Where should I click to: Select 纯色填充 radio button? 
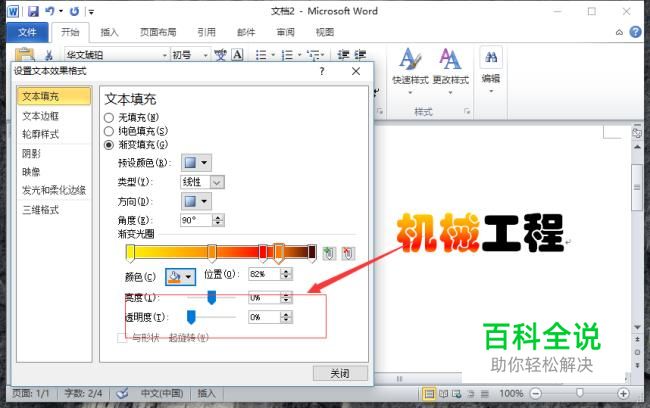coord(109,131)
